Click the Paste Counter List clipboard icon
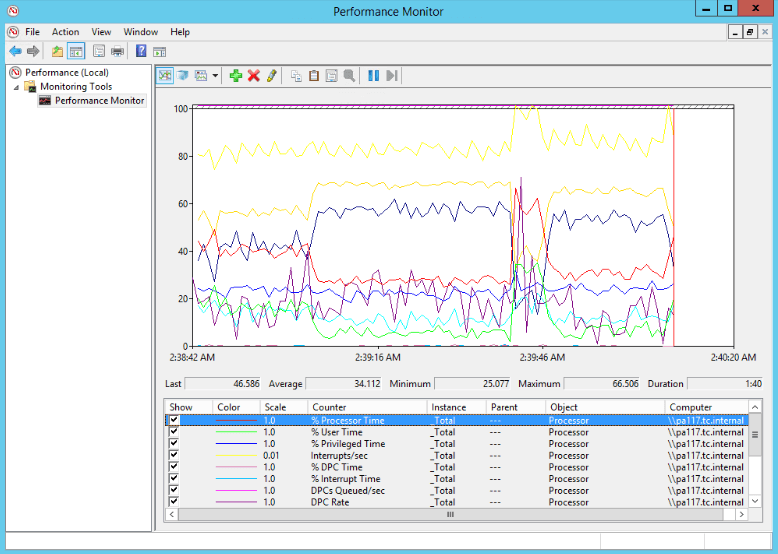 (x=314, y=76)
